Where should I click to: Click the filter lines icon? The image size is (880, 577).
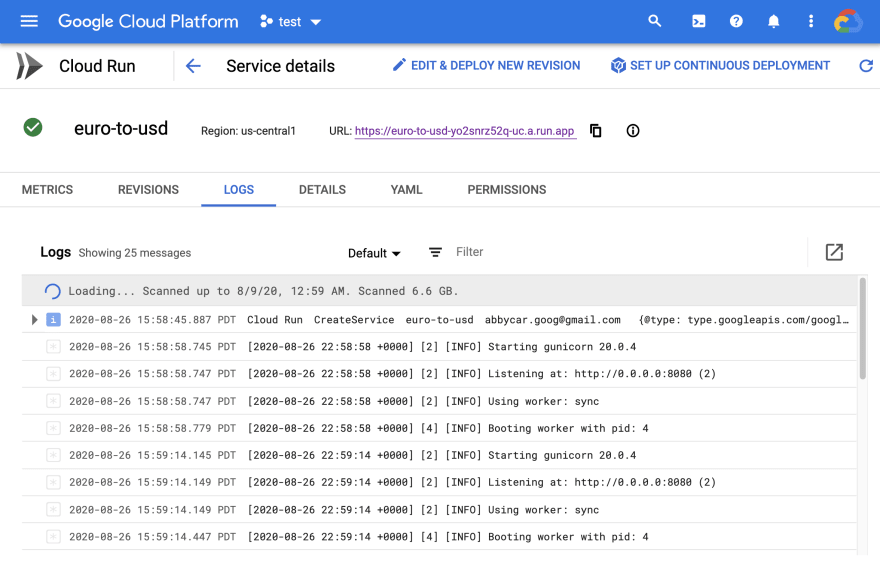[x=435, y=252]
